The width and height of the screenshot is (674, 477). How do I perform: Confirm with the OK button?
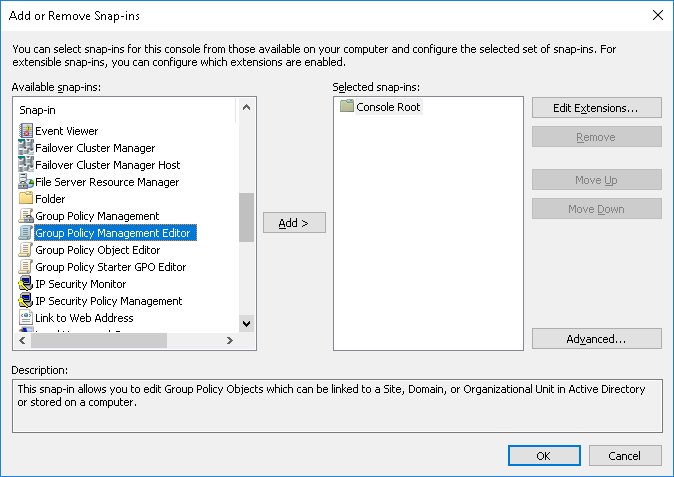tap(543, 456)
